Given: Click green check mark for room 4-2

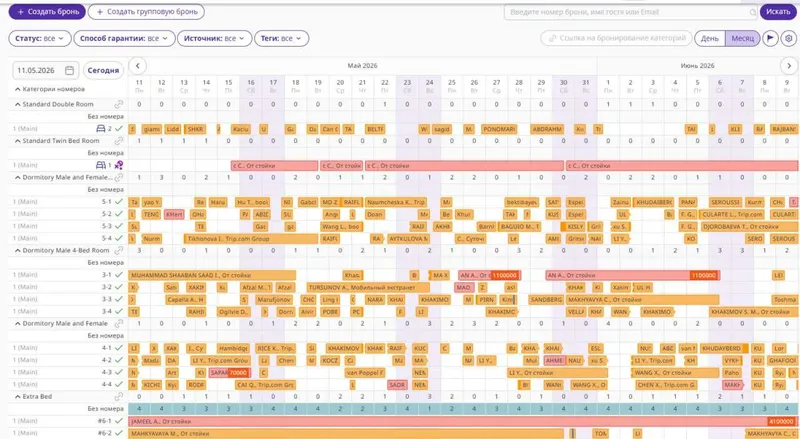Looking at the screenshot, I should [119, 360].
